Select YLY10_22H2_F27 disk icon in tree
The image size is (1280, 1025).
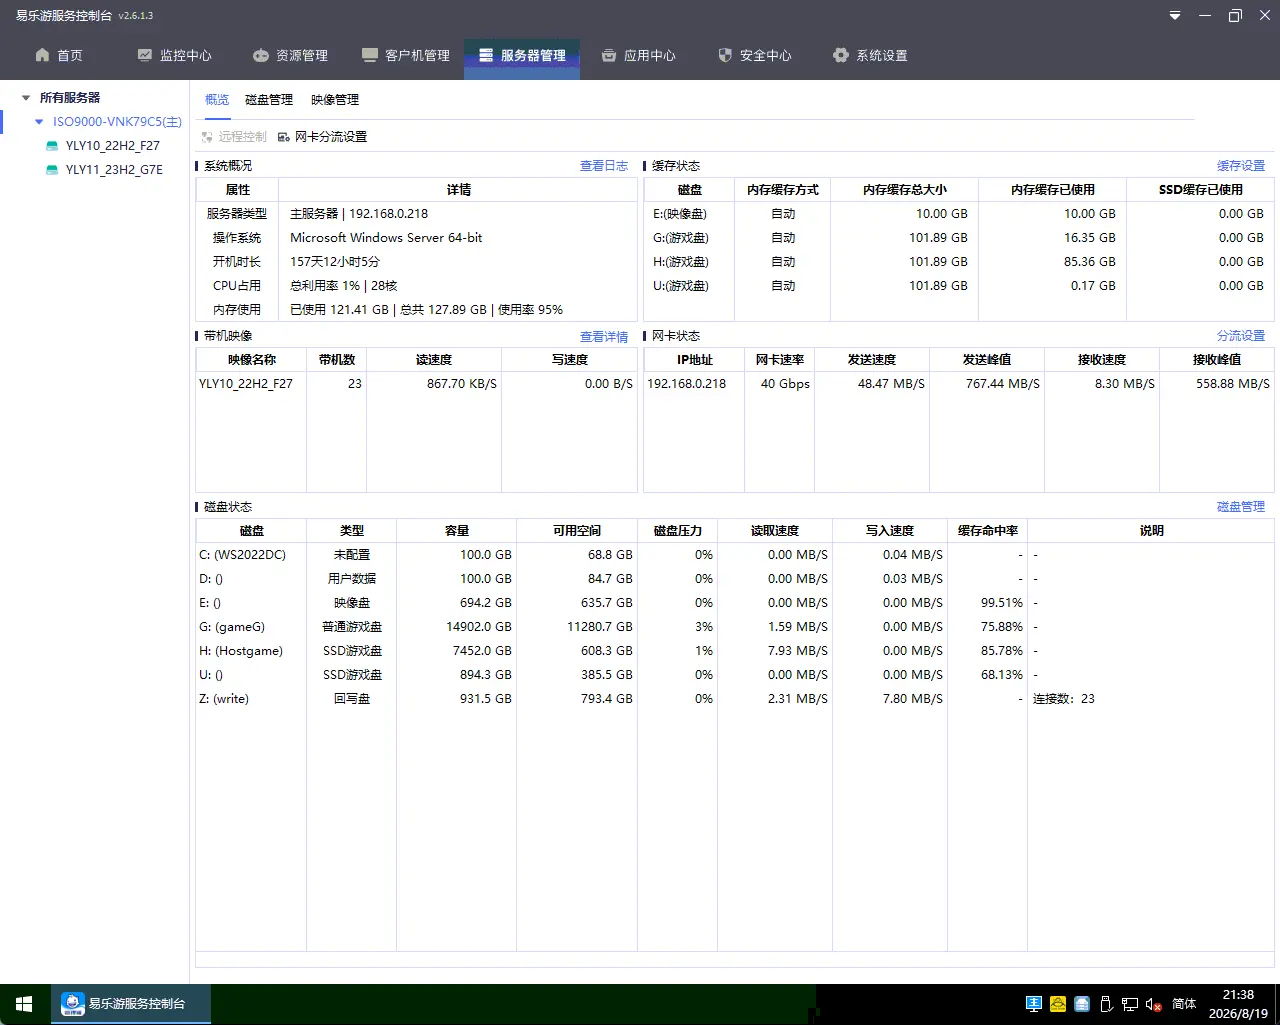[x=53, y=146]
